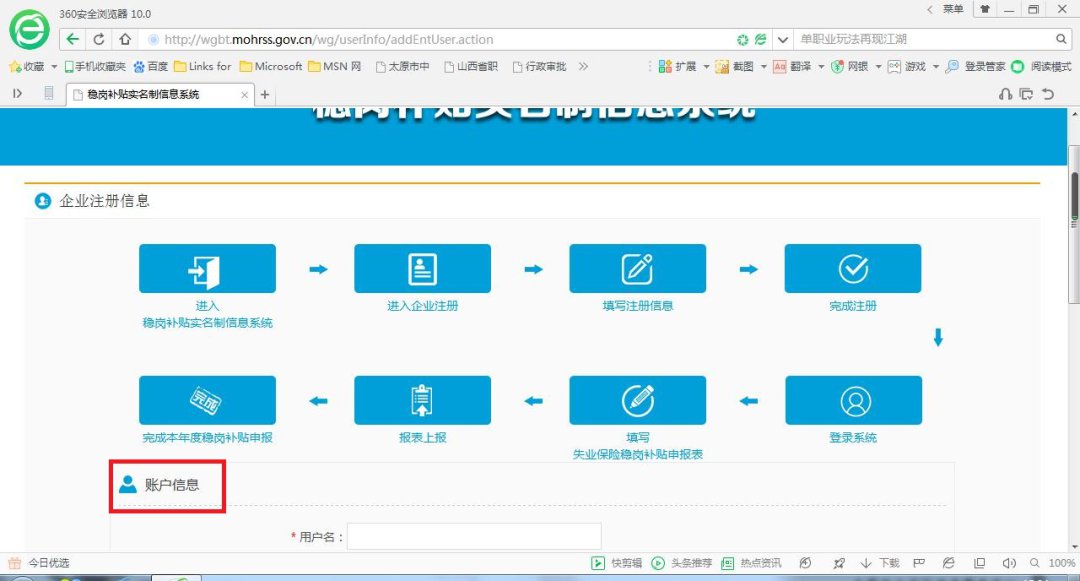Click the 进入企业注册 step icon
Image resolution: width=1080 pixels, height=581 pixels.
[422, 269]
